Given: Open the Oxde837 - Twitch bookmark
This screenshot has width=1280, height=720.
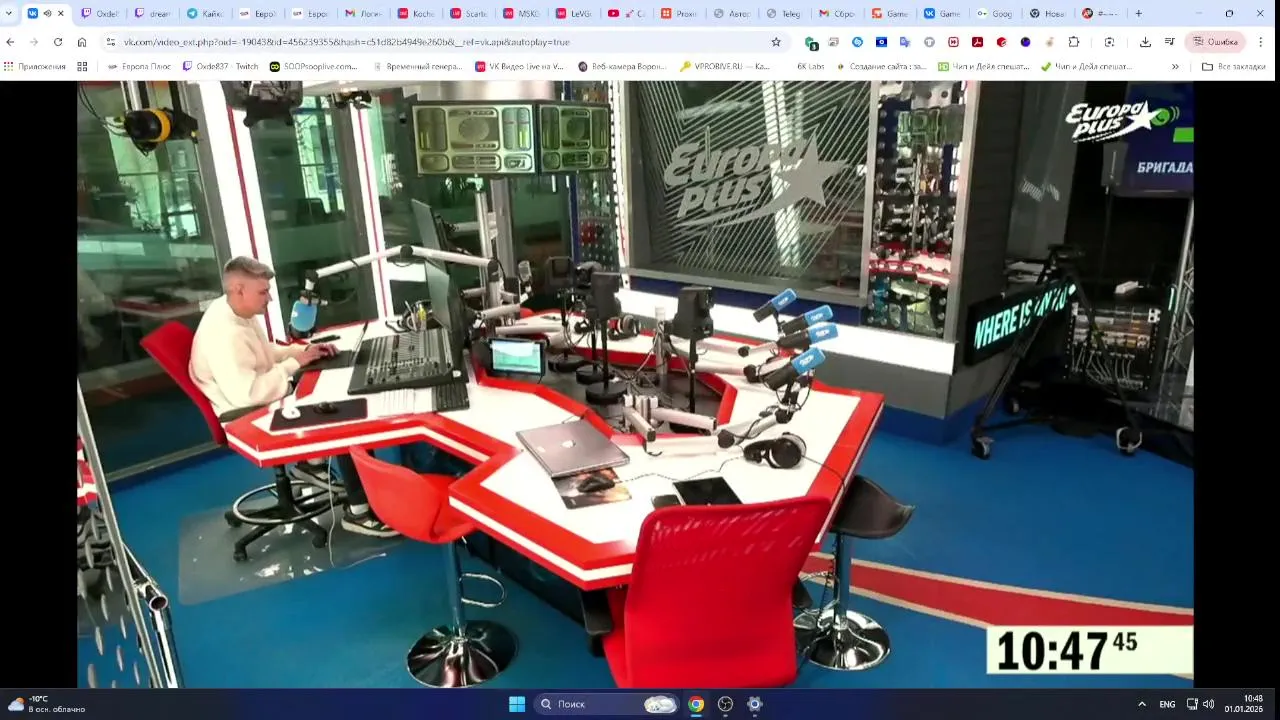Looking at the screenshot, I should tap(220, 67).
